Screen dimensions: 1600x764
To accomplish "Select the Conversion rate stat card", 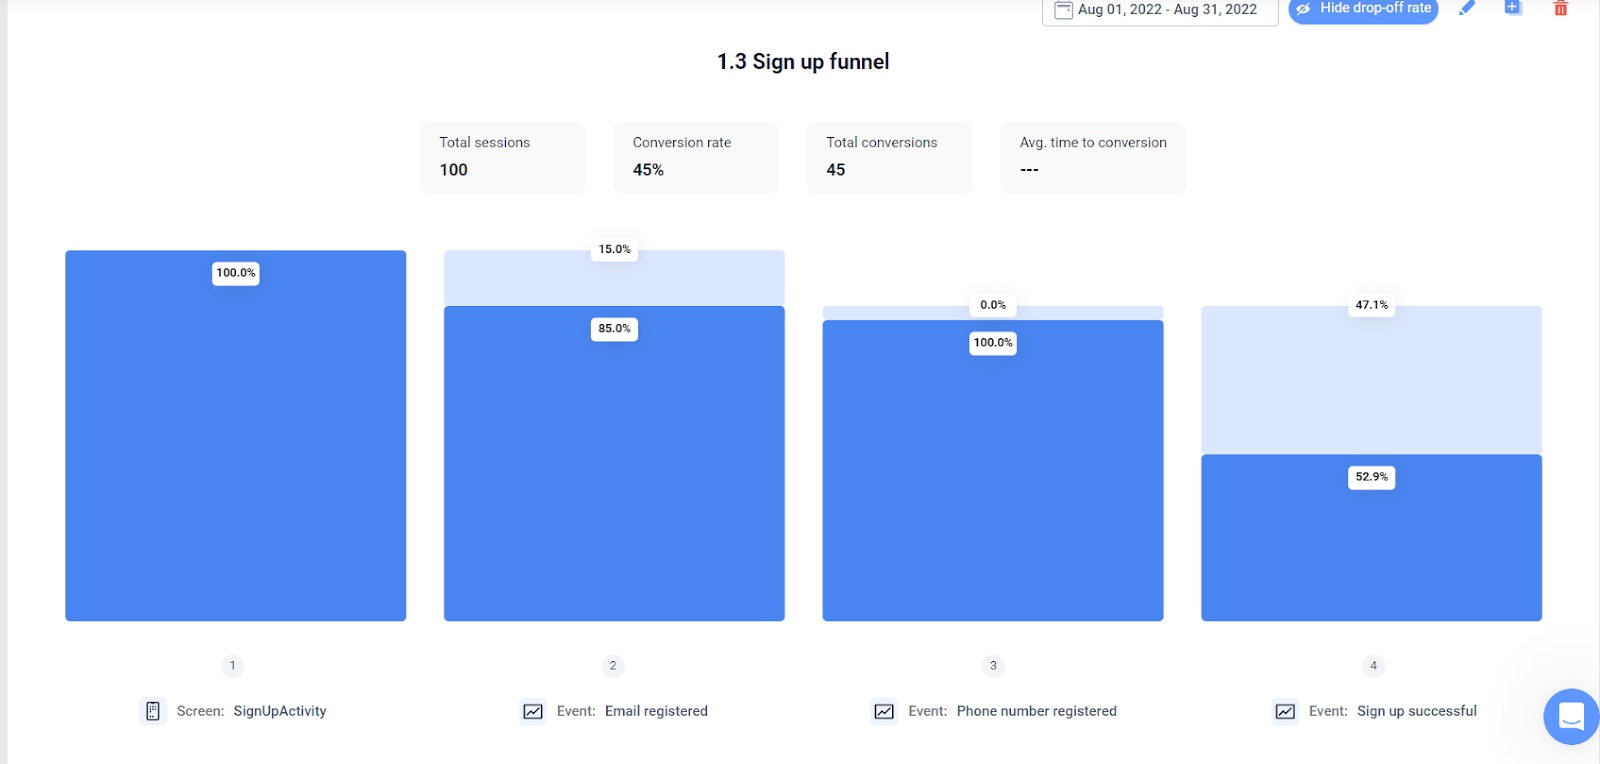I will coord(695,156).
